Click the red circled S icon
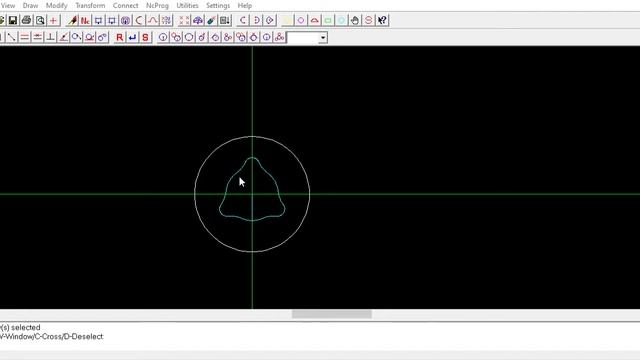 [368, 20]
